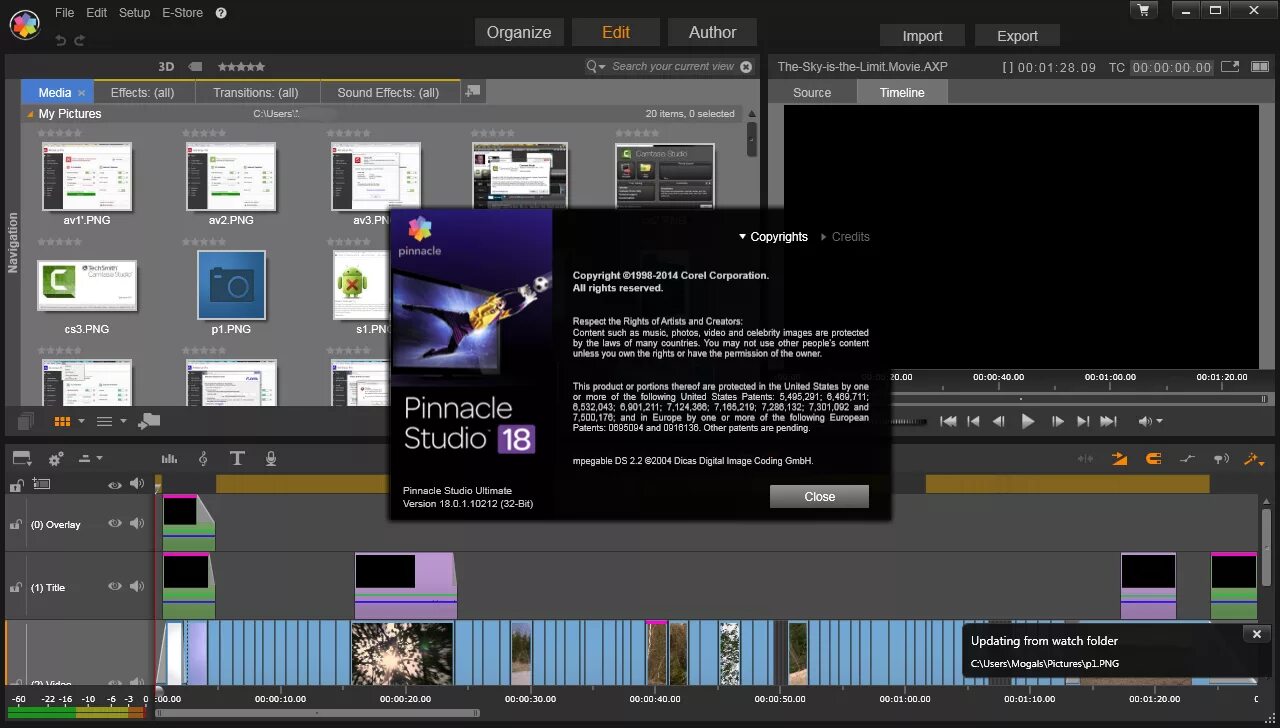The height and width of the screenshot is (728, 1280).
Task: Jump to start of movie
Action: [x=948, y=422]
